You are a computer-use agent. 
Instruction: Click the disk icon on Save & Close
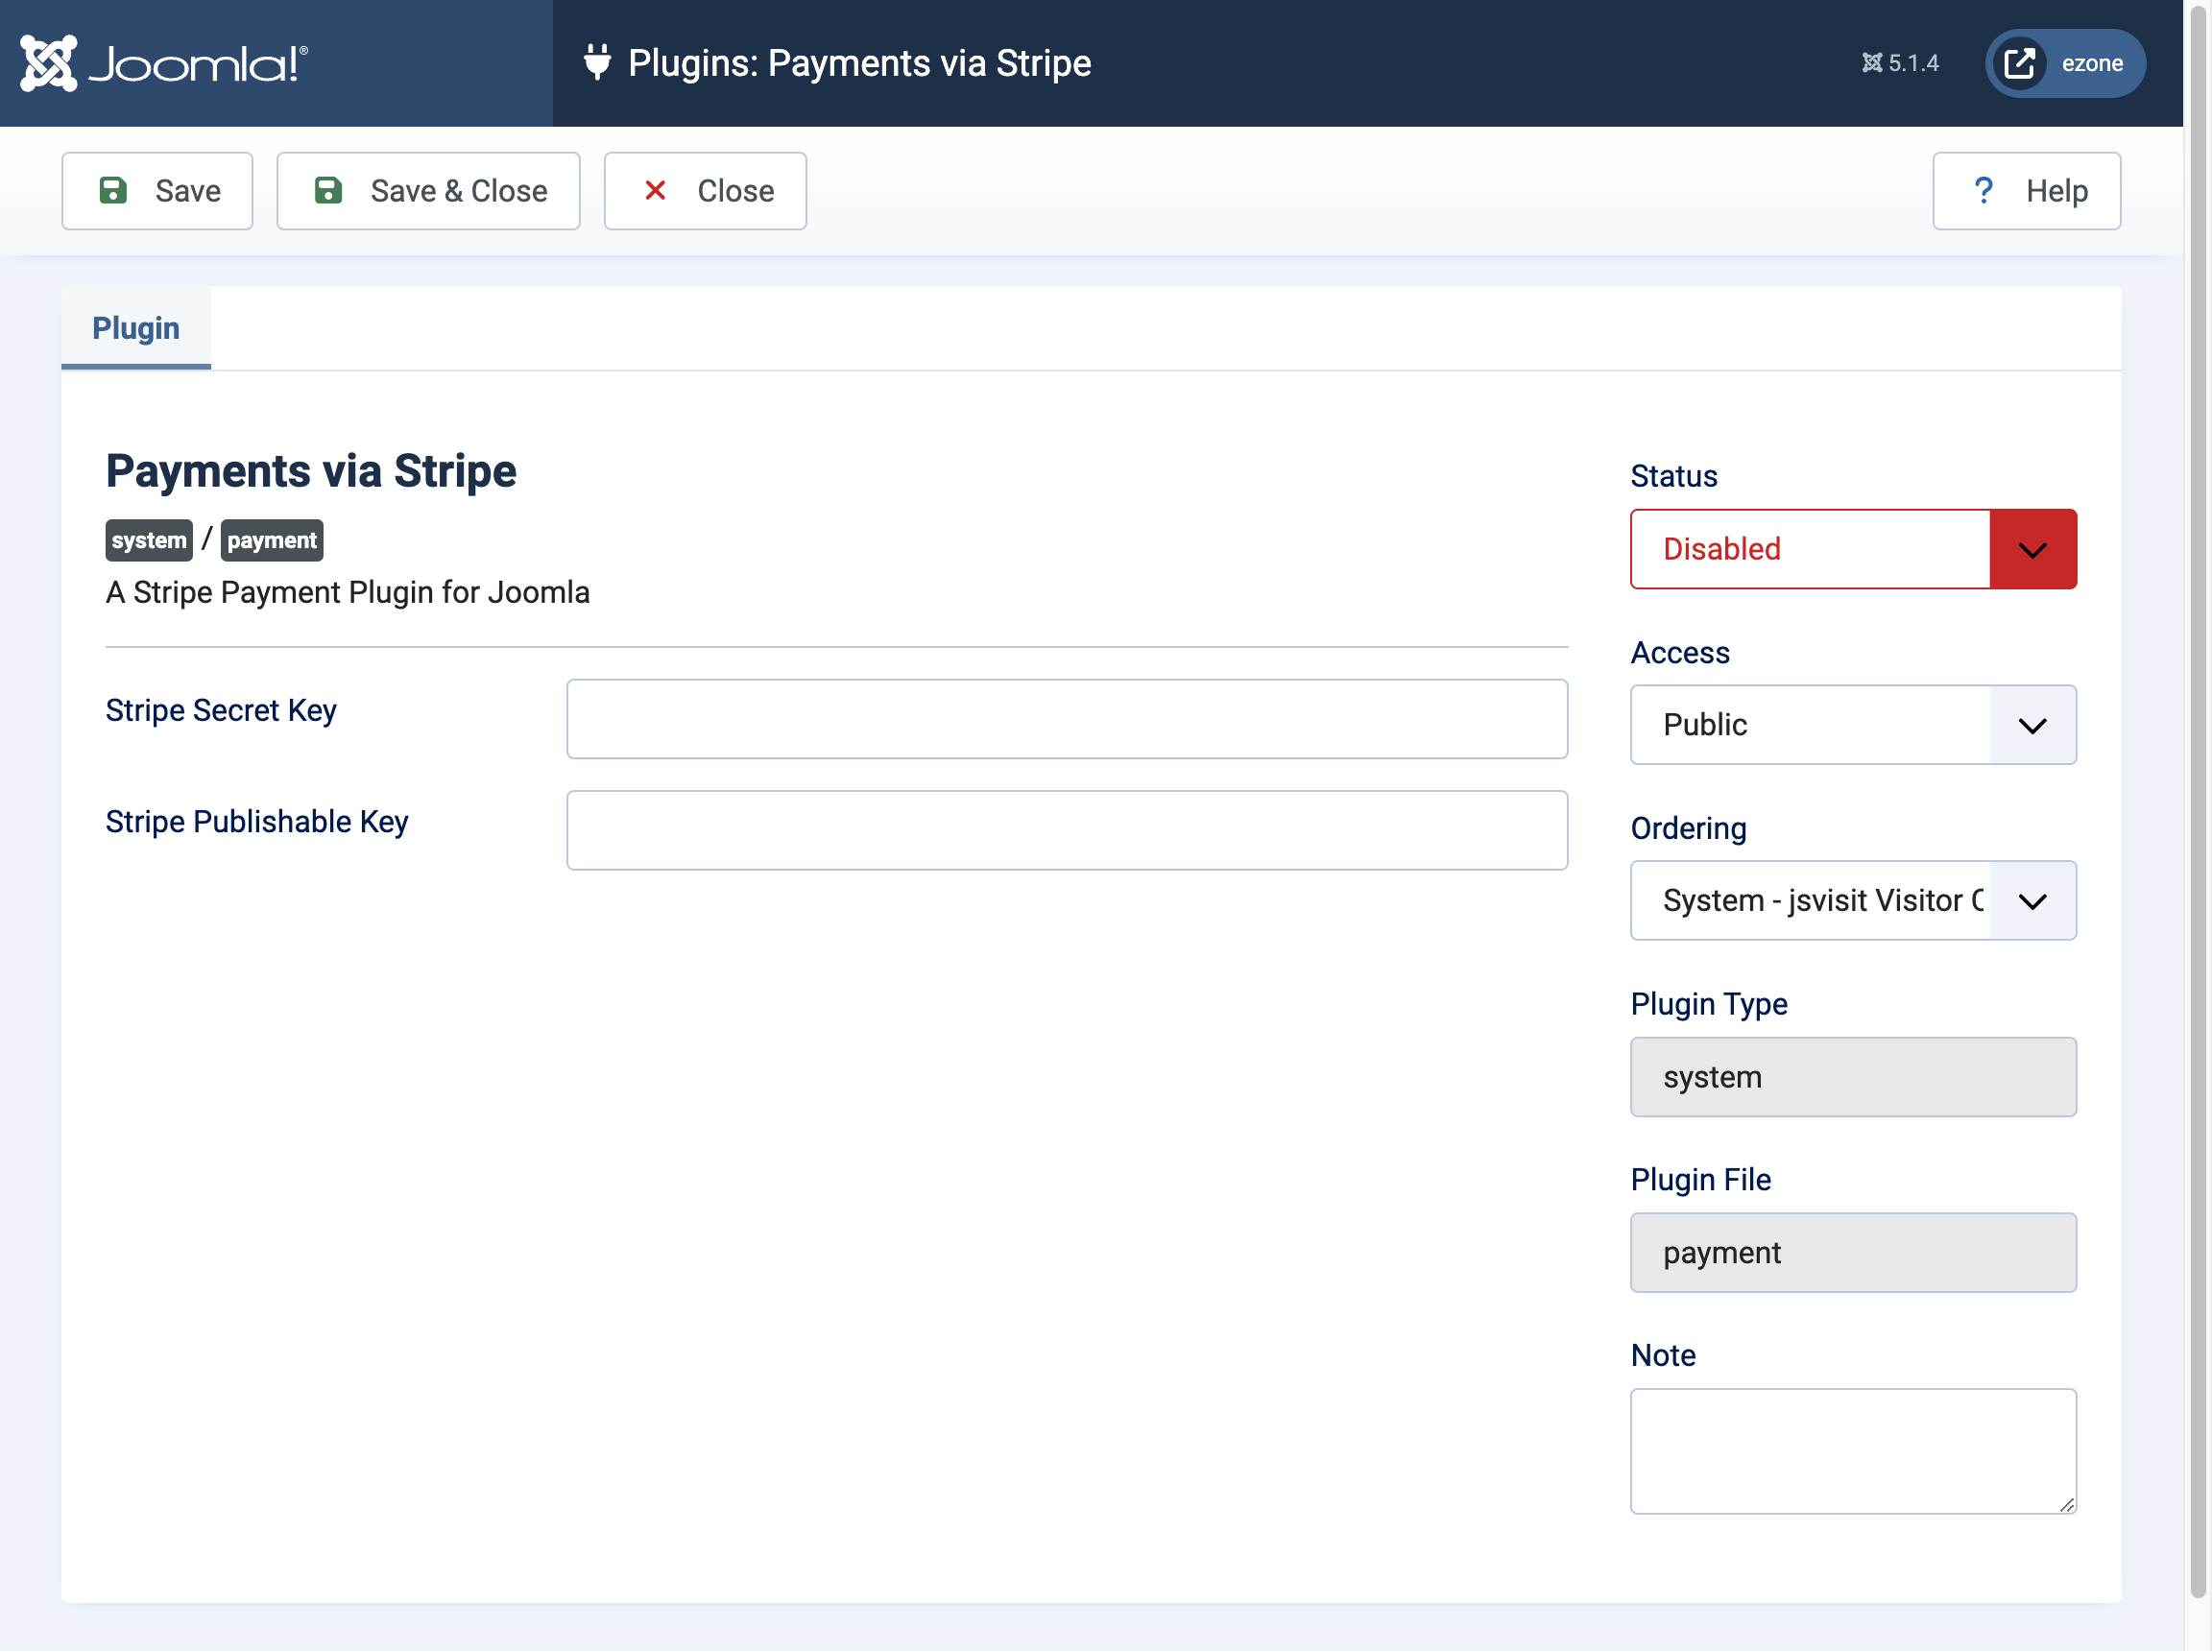(327, 190)
